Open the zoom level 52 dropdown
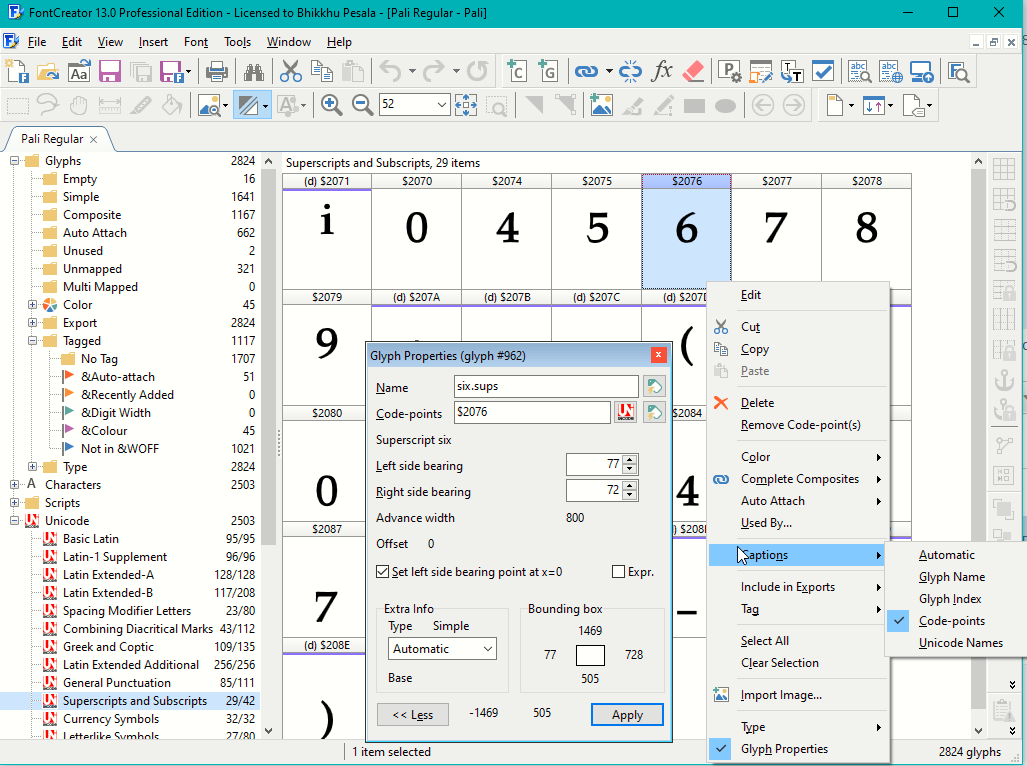1027x766 pixels. (441, 105)
